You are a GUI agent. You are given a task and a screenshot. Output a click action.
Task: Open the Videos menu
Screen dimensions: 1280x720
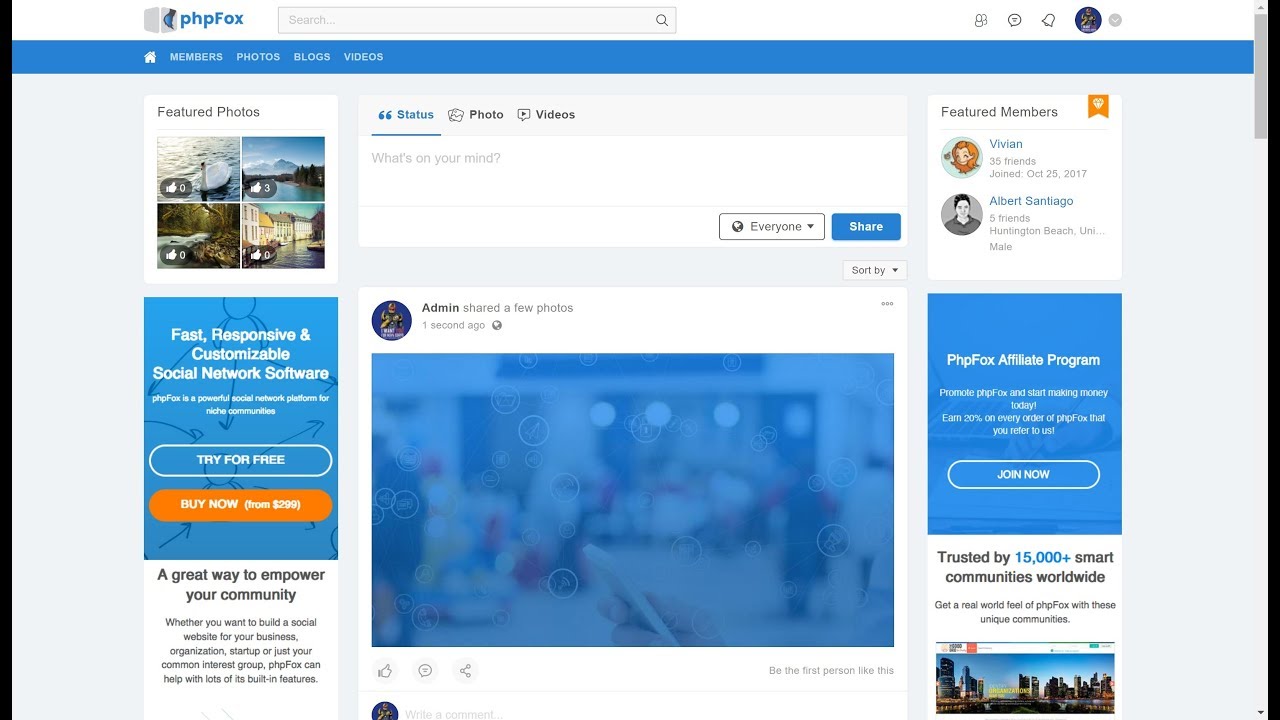pyautogui.click(x=363, y=57)
